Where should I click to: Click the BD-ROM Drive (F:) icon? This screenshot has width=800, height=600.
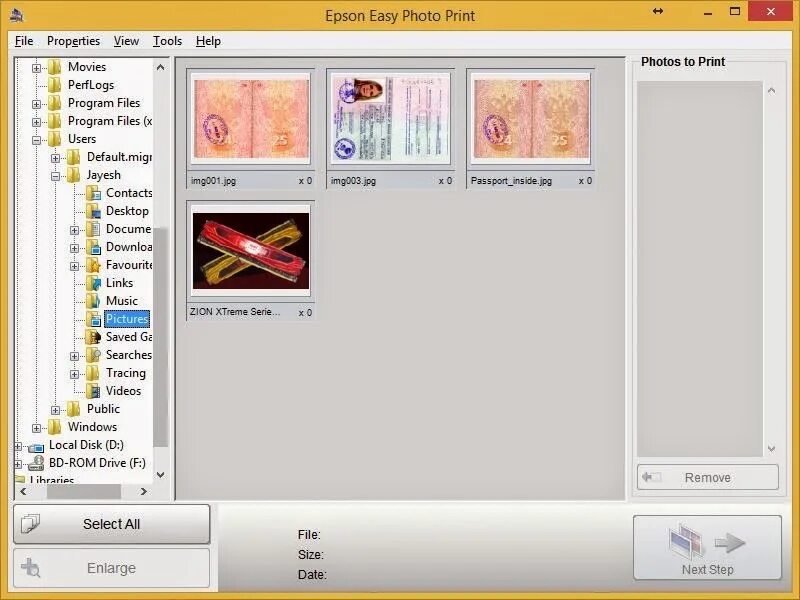coord(38,463)
